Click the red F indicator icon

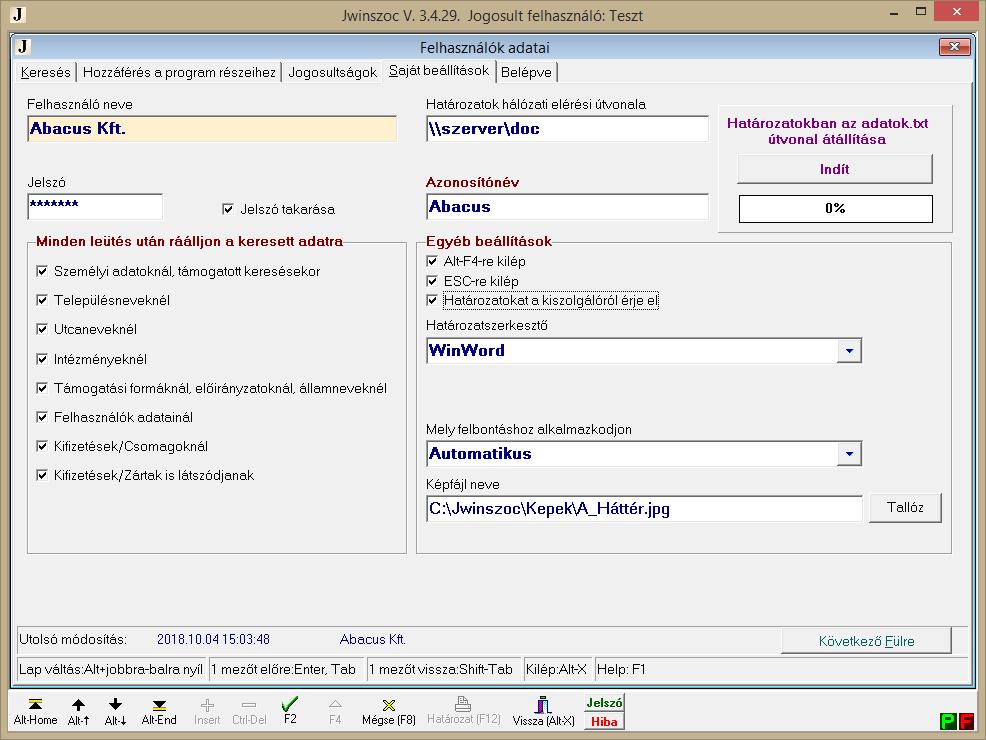[x=966, y=721]
